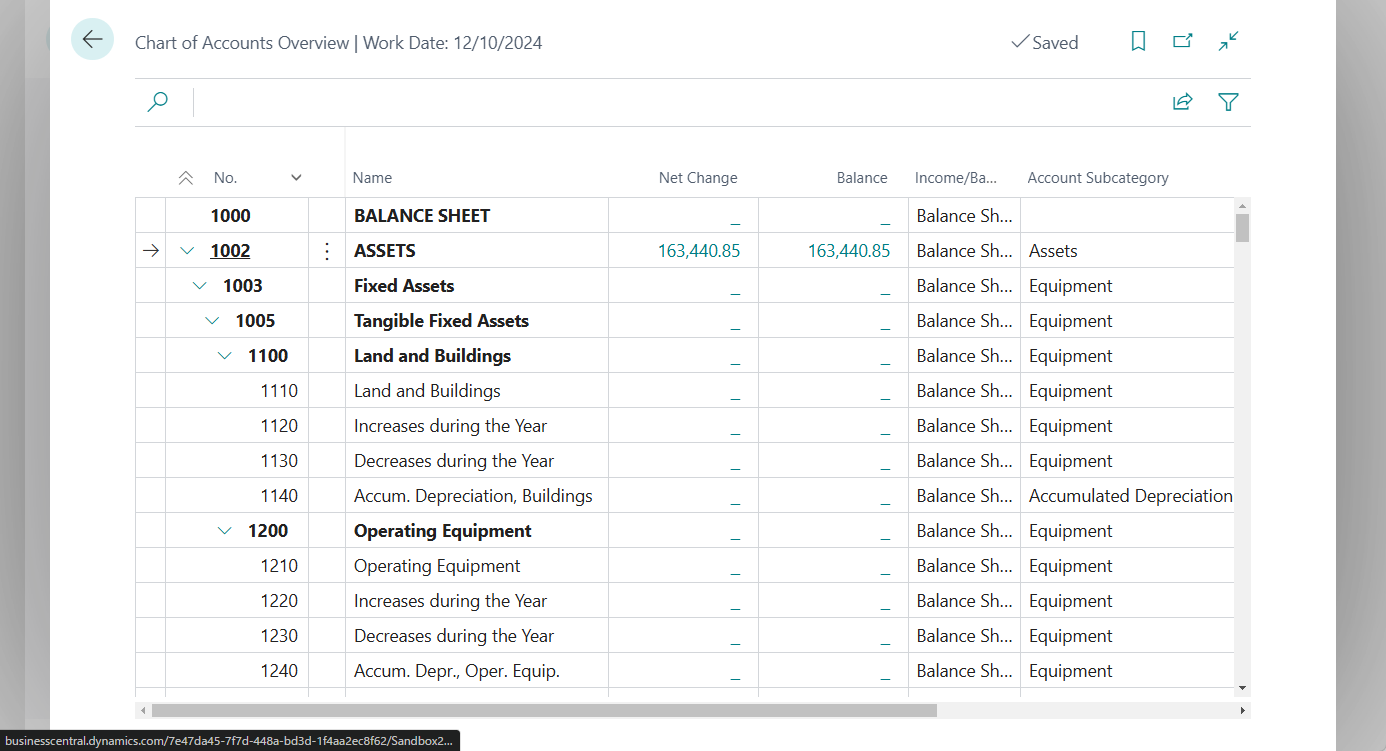Open the filter pane icon
Screen dimensions: 1386x751
1228,101
